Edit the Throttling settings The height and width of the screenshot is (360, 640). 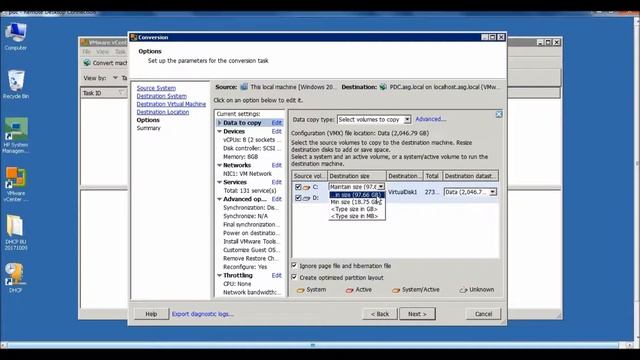pos(276,276)
